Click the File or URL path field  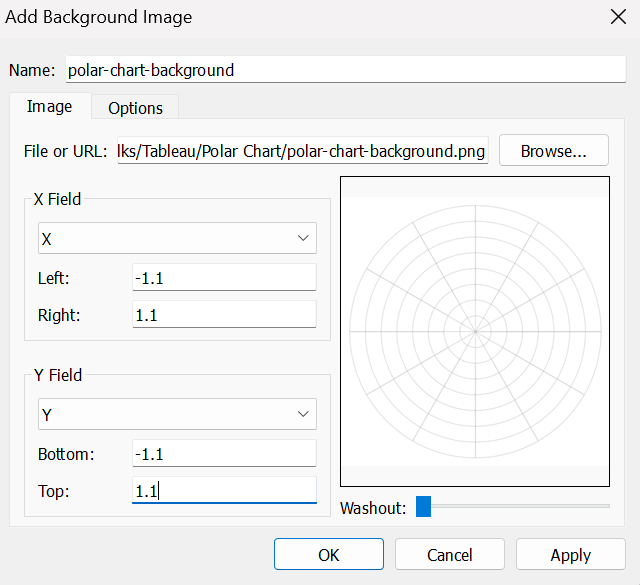tap(303, 151)
